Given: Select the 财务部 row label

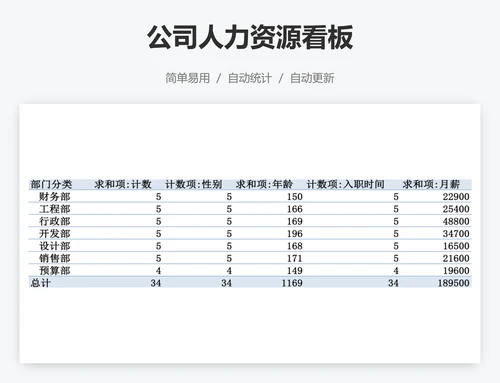Looking at the screenshot, I should click(x=55, y=197).
